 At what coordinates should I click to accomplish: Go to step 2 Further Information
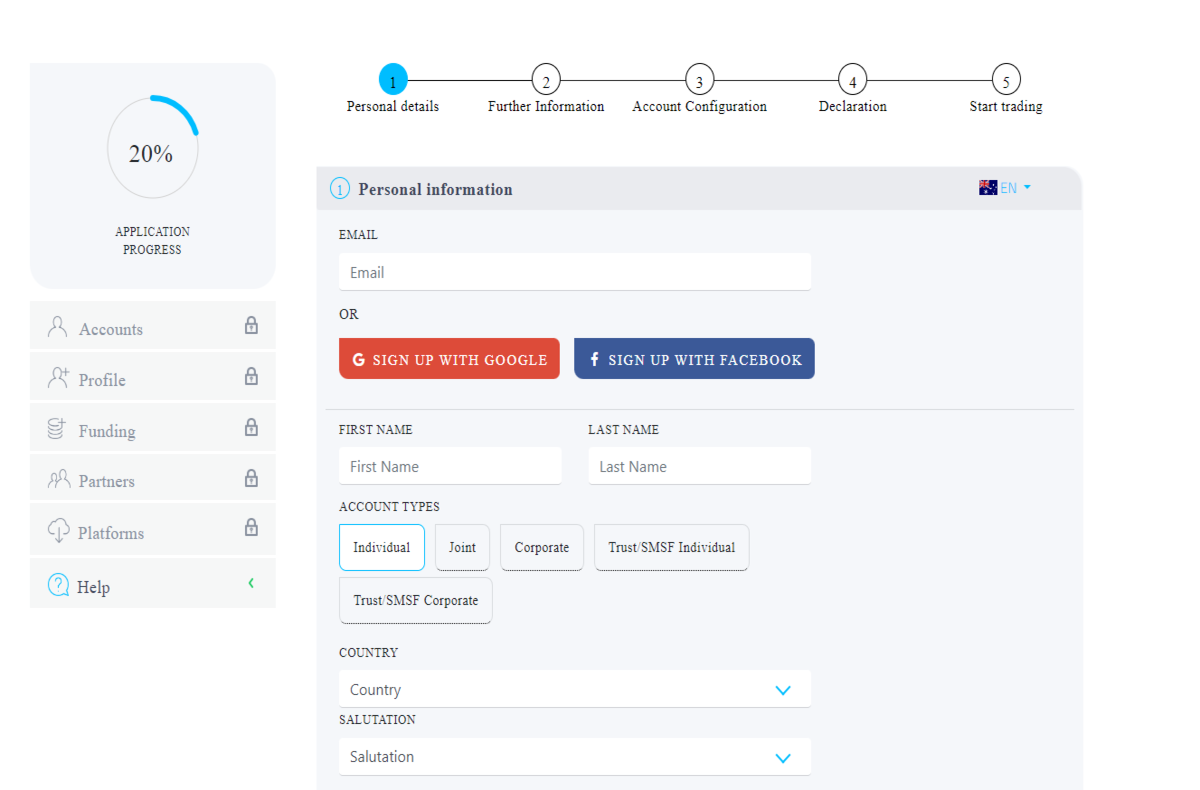pos(546,80)
